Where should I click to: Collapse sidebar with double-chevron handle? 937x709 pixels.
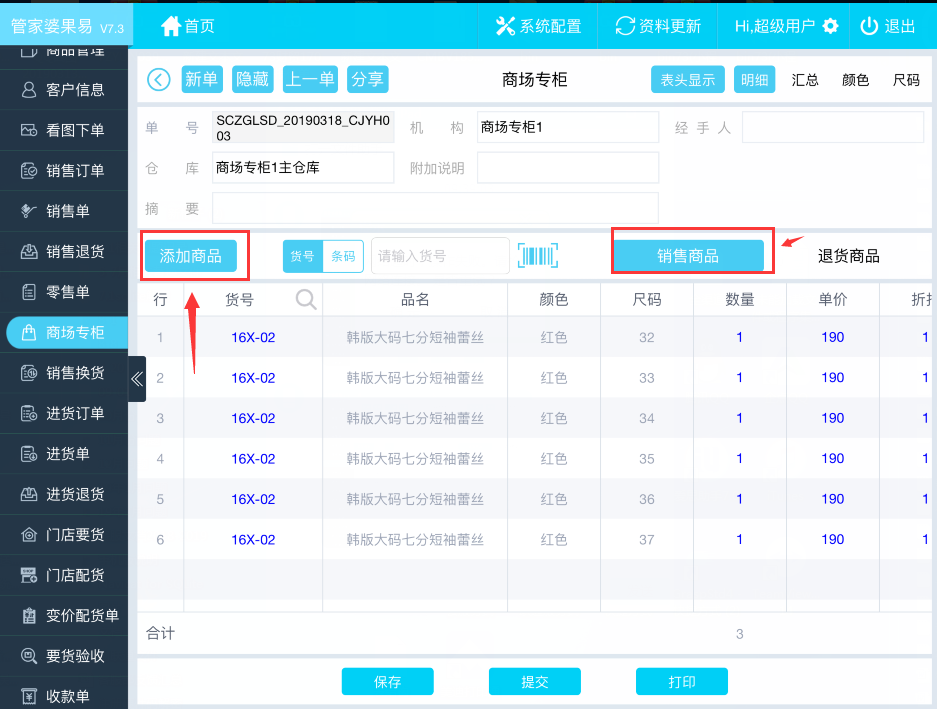(137, 378)
